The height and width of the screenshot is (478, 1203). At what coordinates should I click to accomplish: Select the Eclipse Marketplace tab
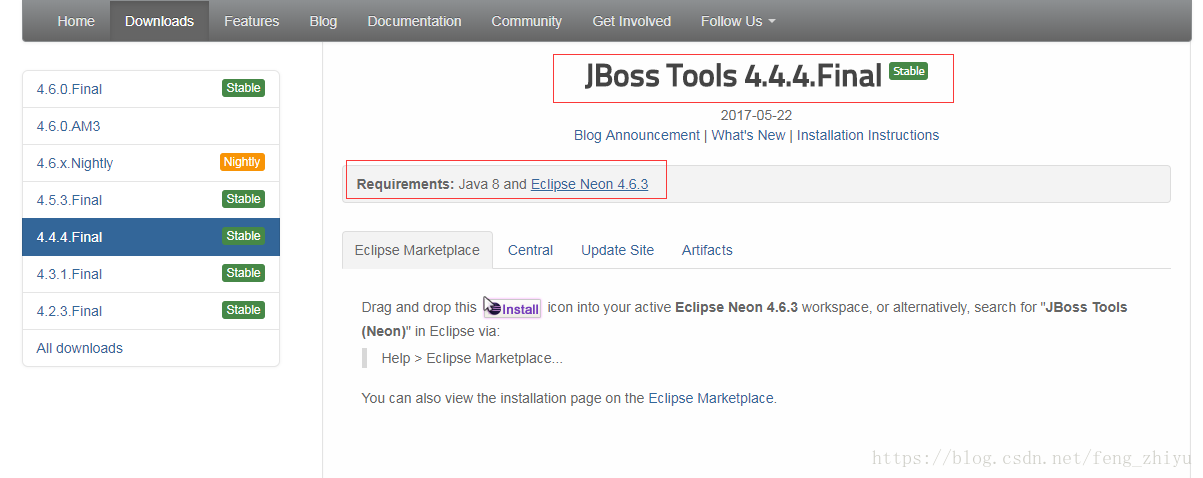tap(417, 250)
